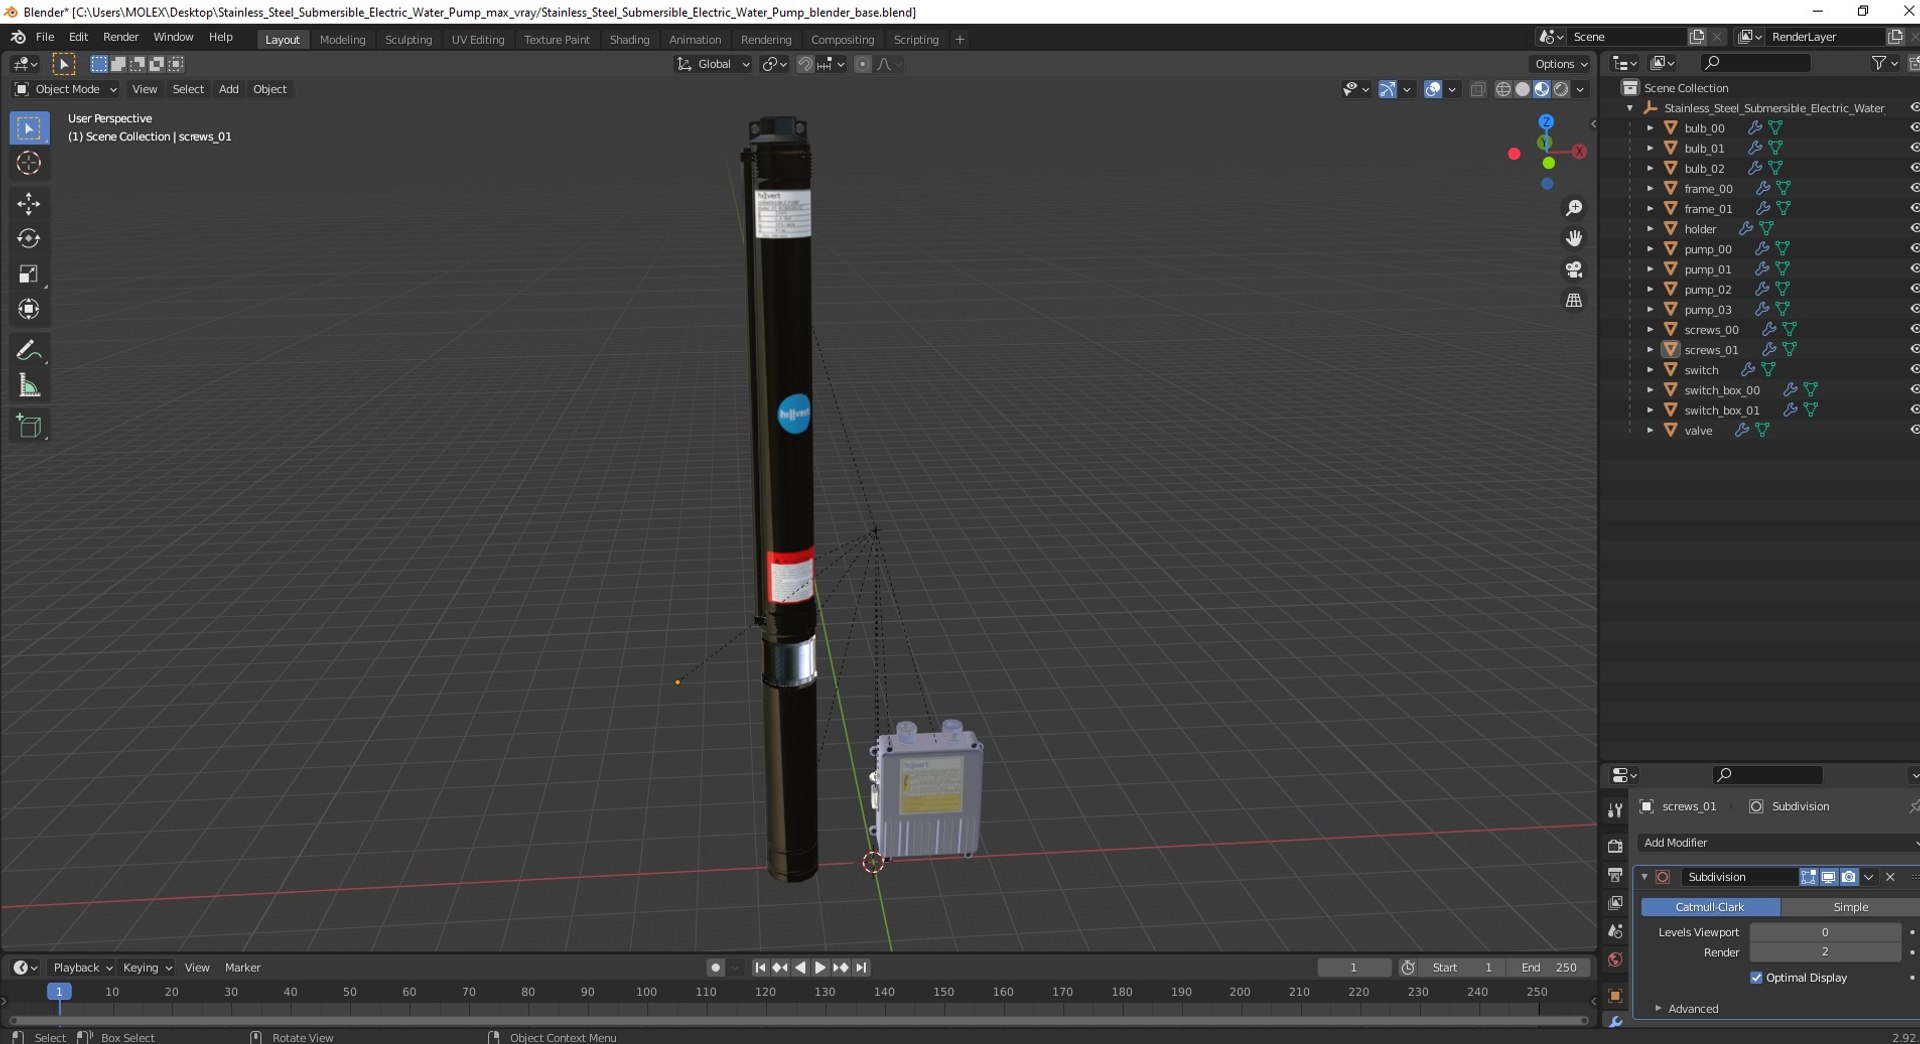Click the blue Z axis on the navigation gizmo
This screenshot has height=1044, width=1920.
coord(1546,122)
